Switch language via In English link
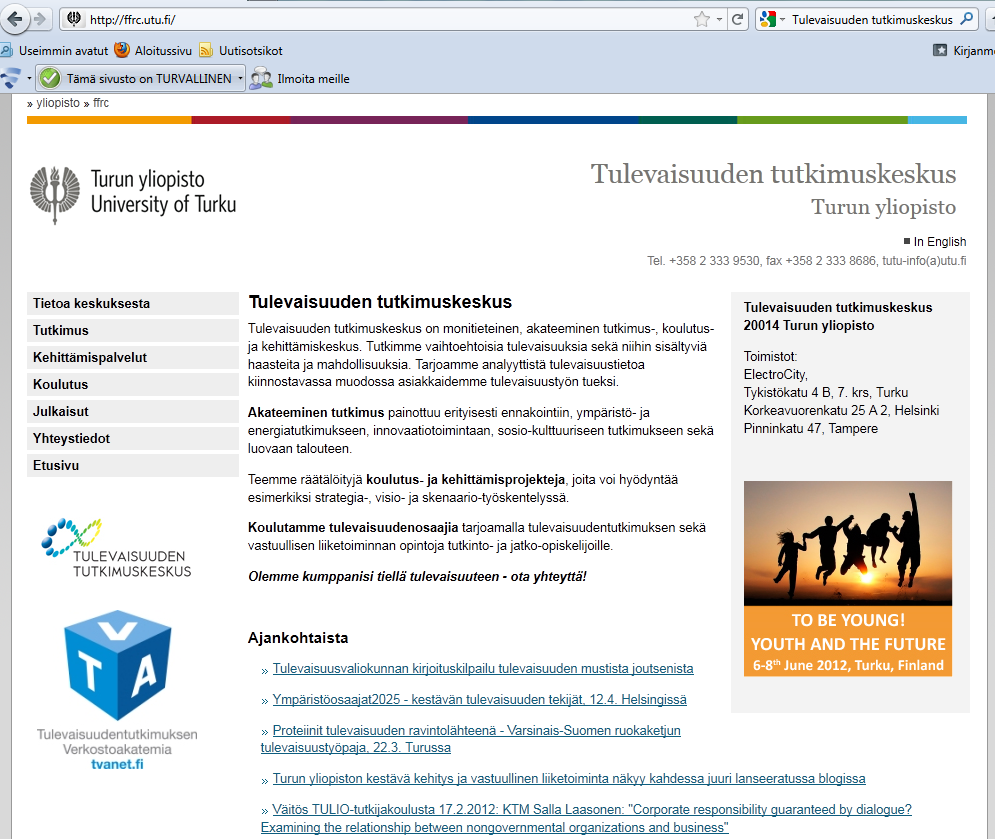Screen dimensions: 995x839 (x=940, y=242)
